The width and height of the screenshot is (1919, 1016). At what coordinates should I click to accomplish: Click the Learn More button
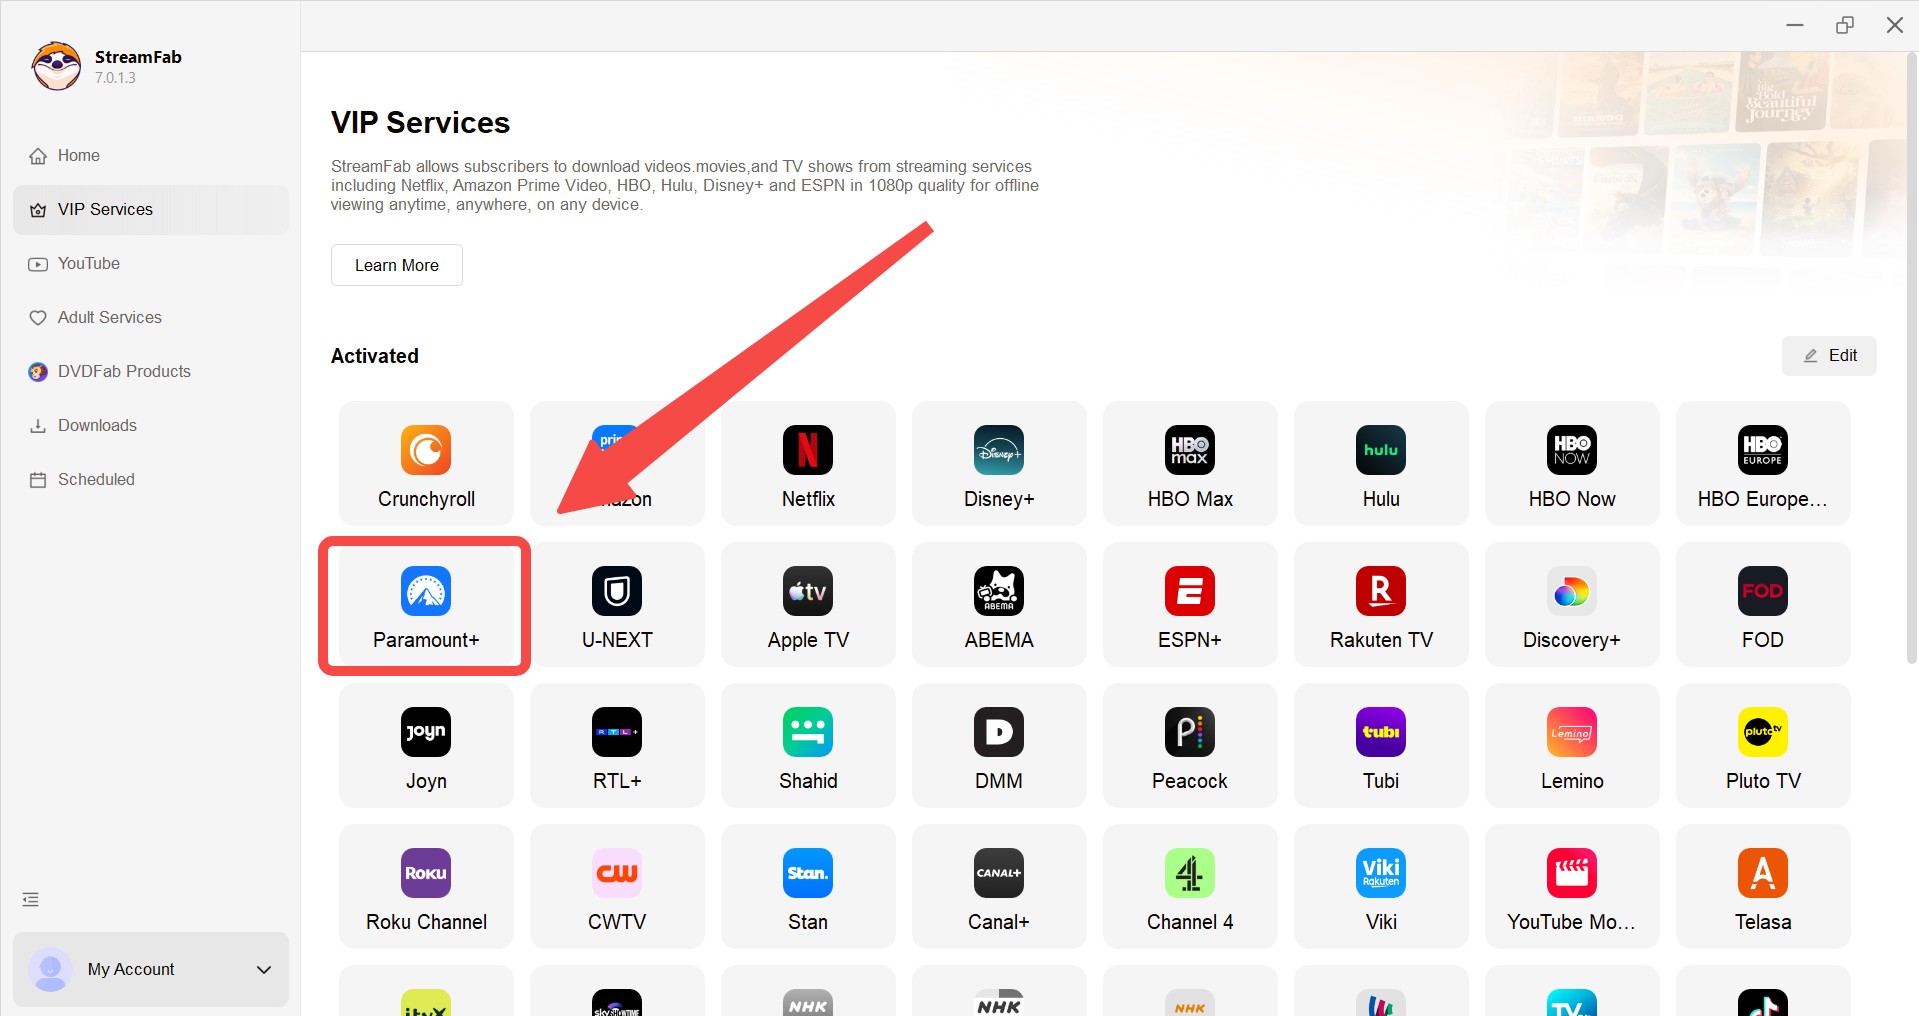396,265
